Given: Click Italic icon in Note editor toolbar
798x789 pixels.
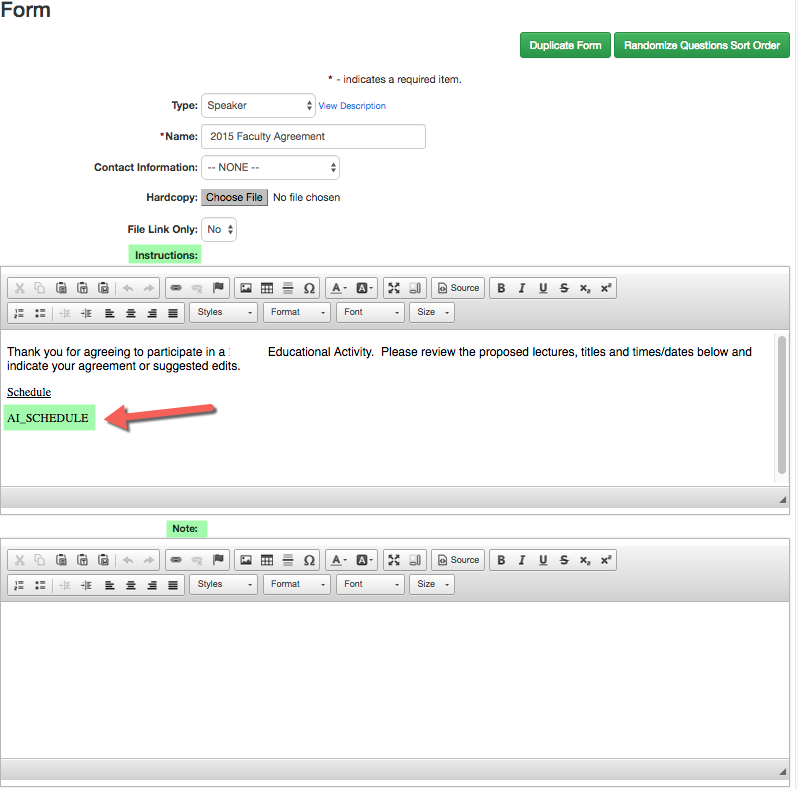Looking at the screenshot, I should click(x=522, y=560).
